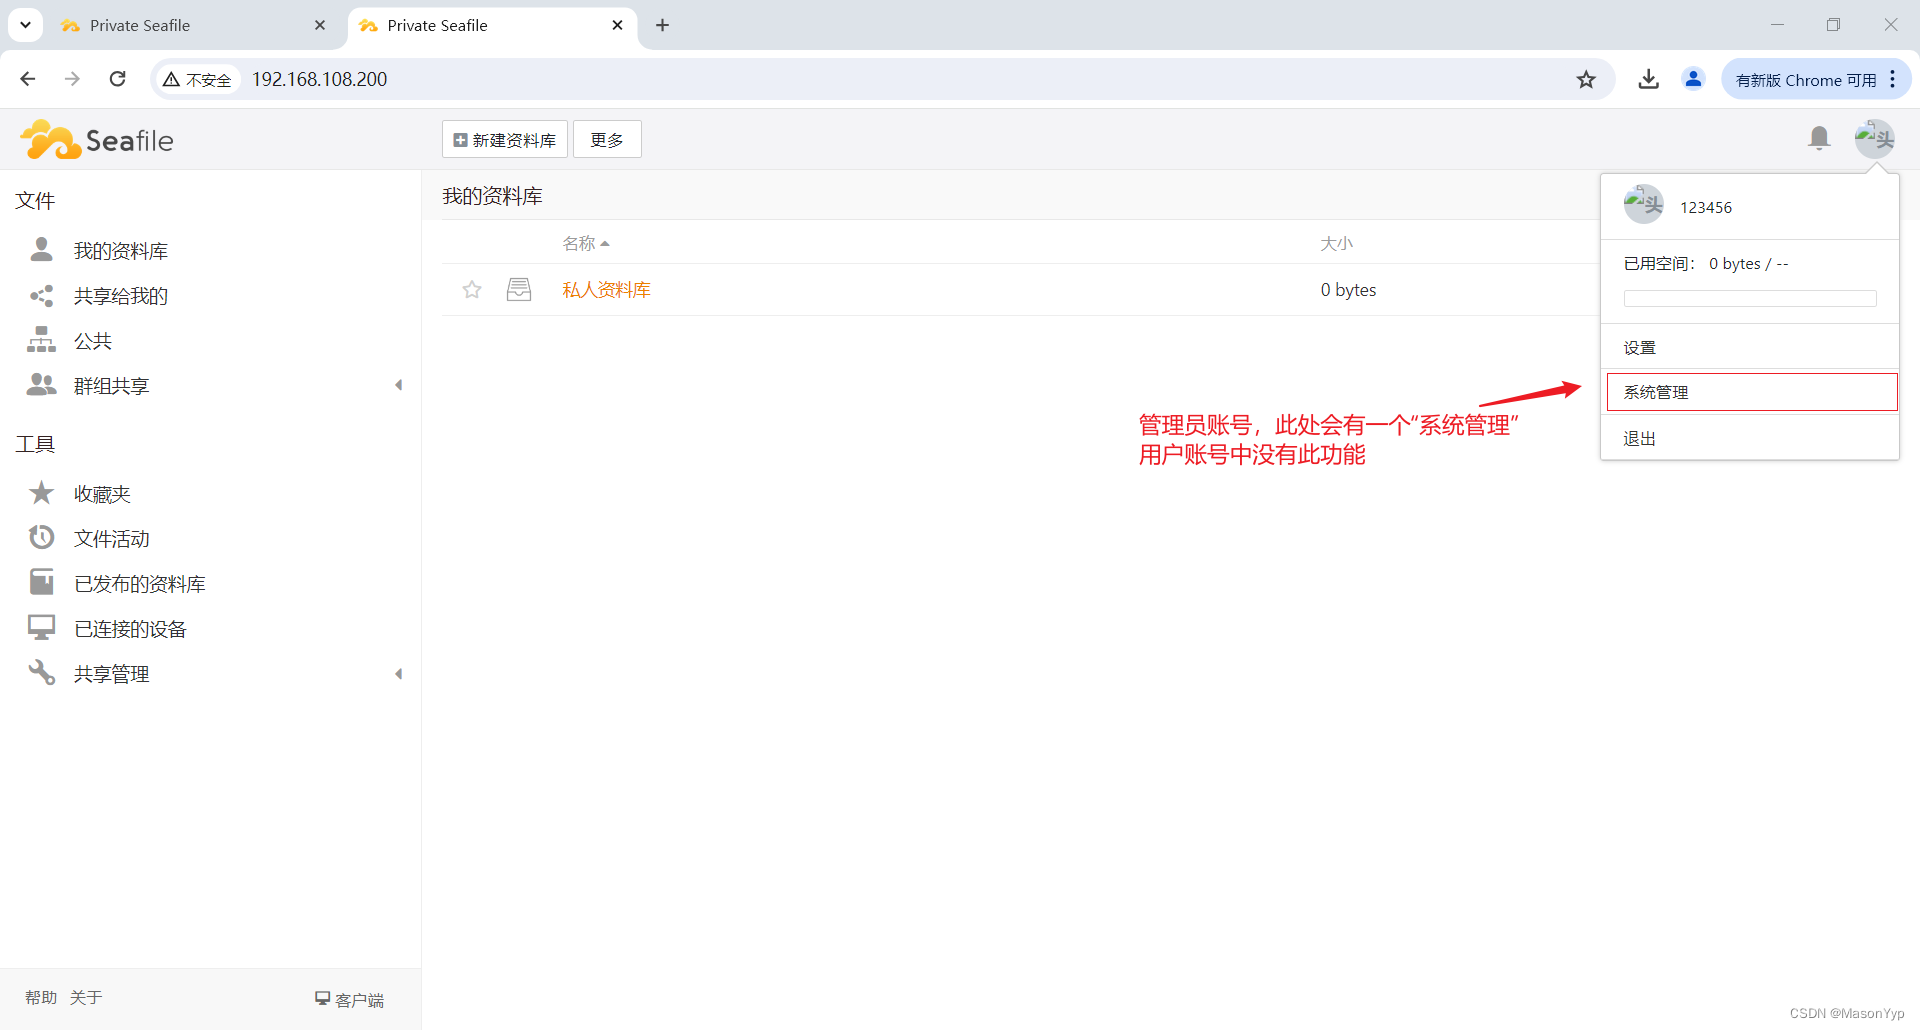
Task: Close the active Private Seafile tab
Action: (618, 26)
